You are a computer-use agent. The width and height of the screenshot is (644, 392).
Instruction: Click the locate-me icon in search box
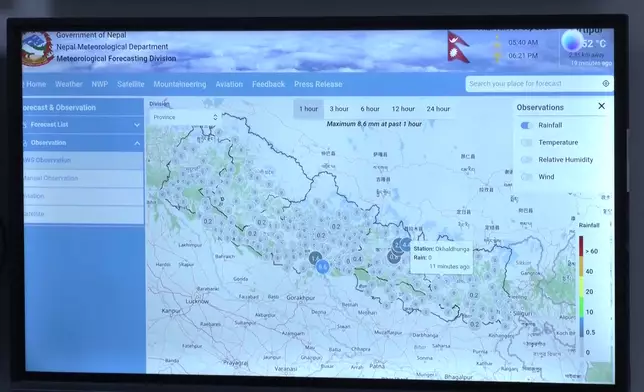point(605,83)
